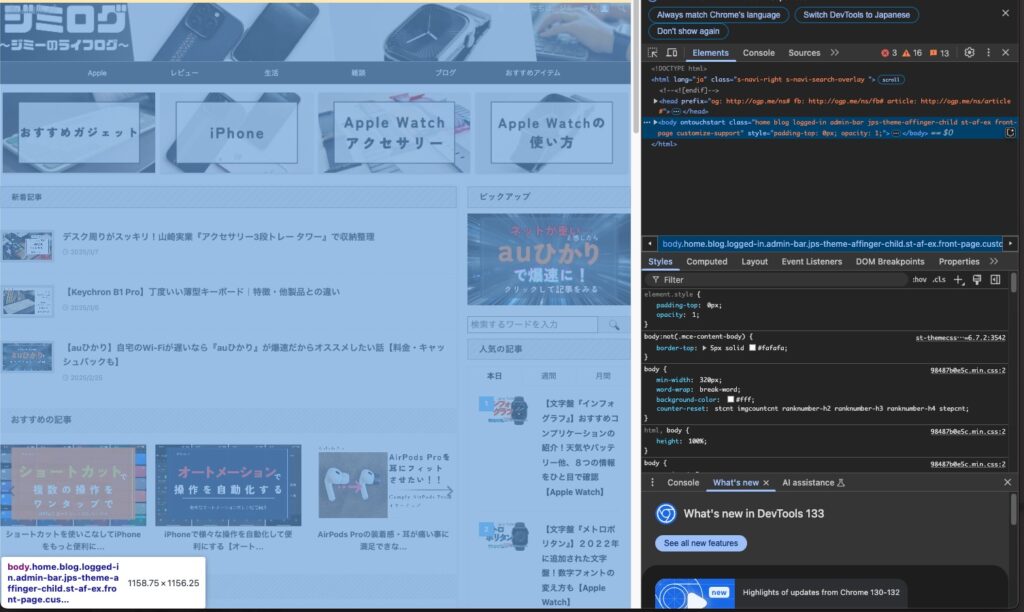Show more main panel tabs chevron
This screenshot has height=612, width=1024.
tap(835, 53)
